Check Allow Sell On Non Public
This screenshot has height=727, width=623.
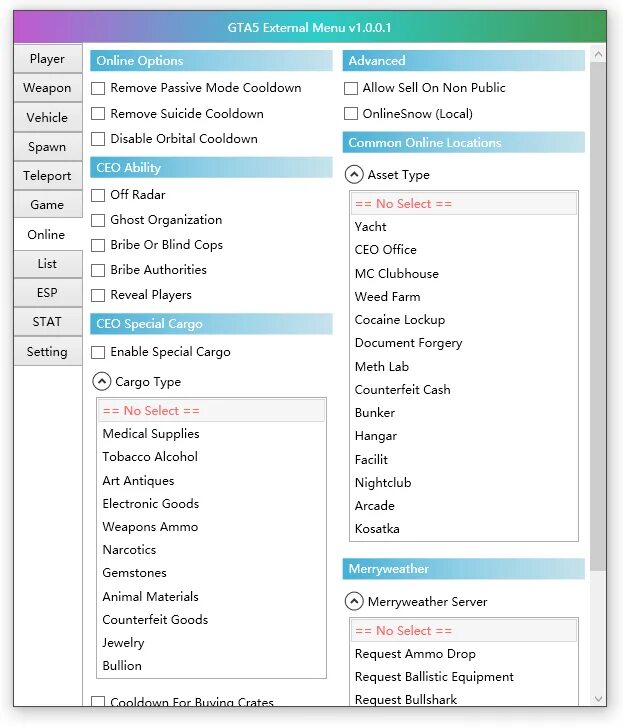(x=351, y=88)
